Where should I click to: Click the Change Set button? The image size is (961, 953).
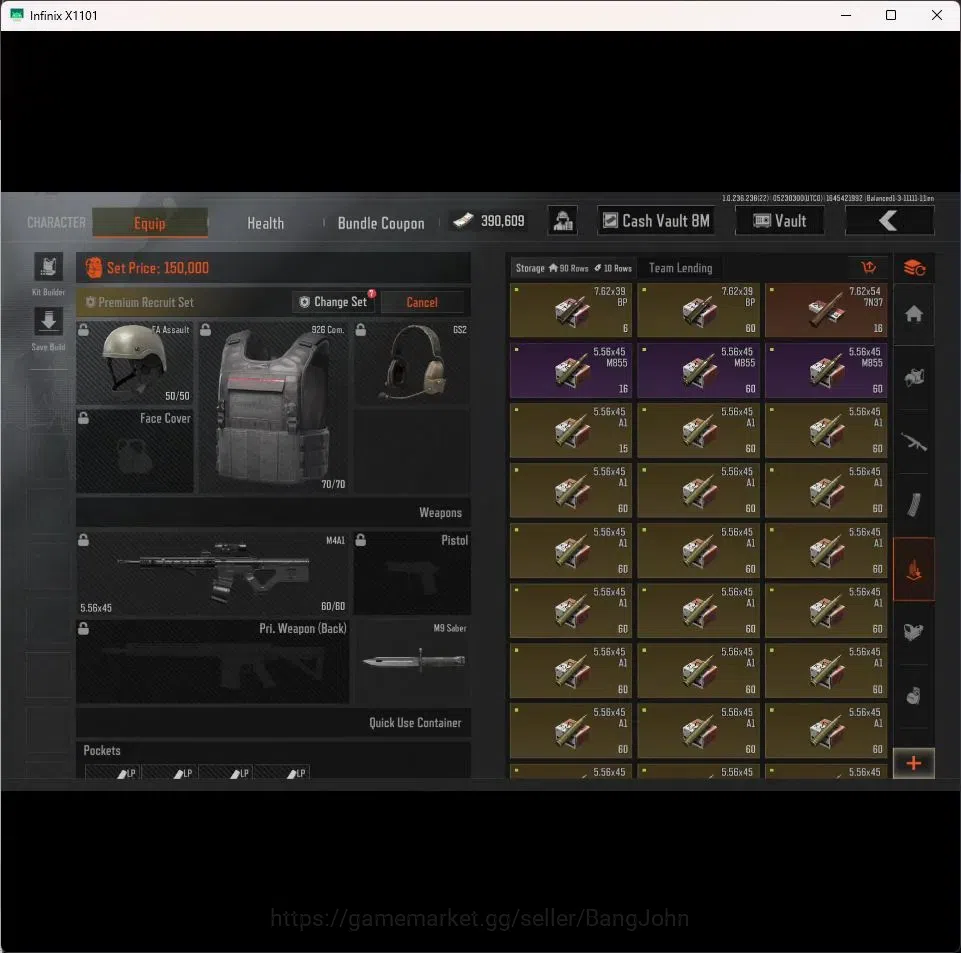coord(335,302)
